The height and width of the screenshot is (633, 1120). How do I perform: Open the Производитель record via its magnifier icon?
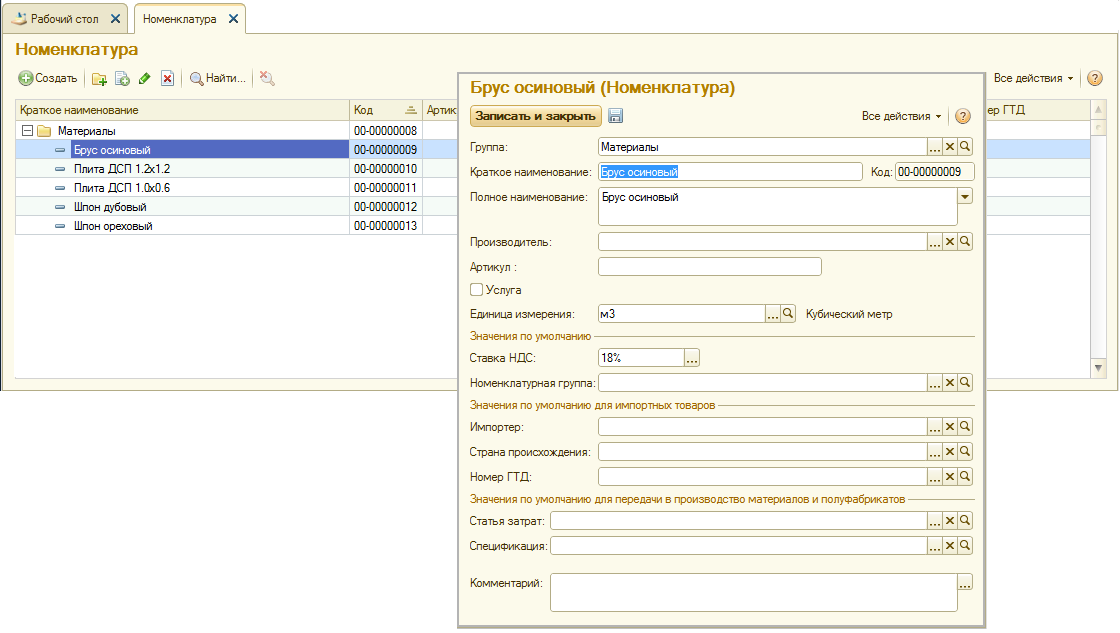965,242
